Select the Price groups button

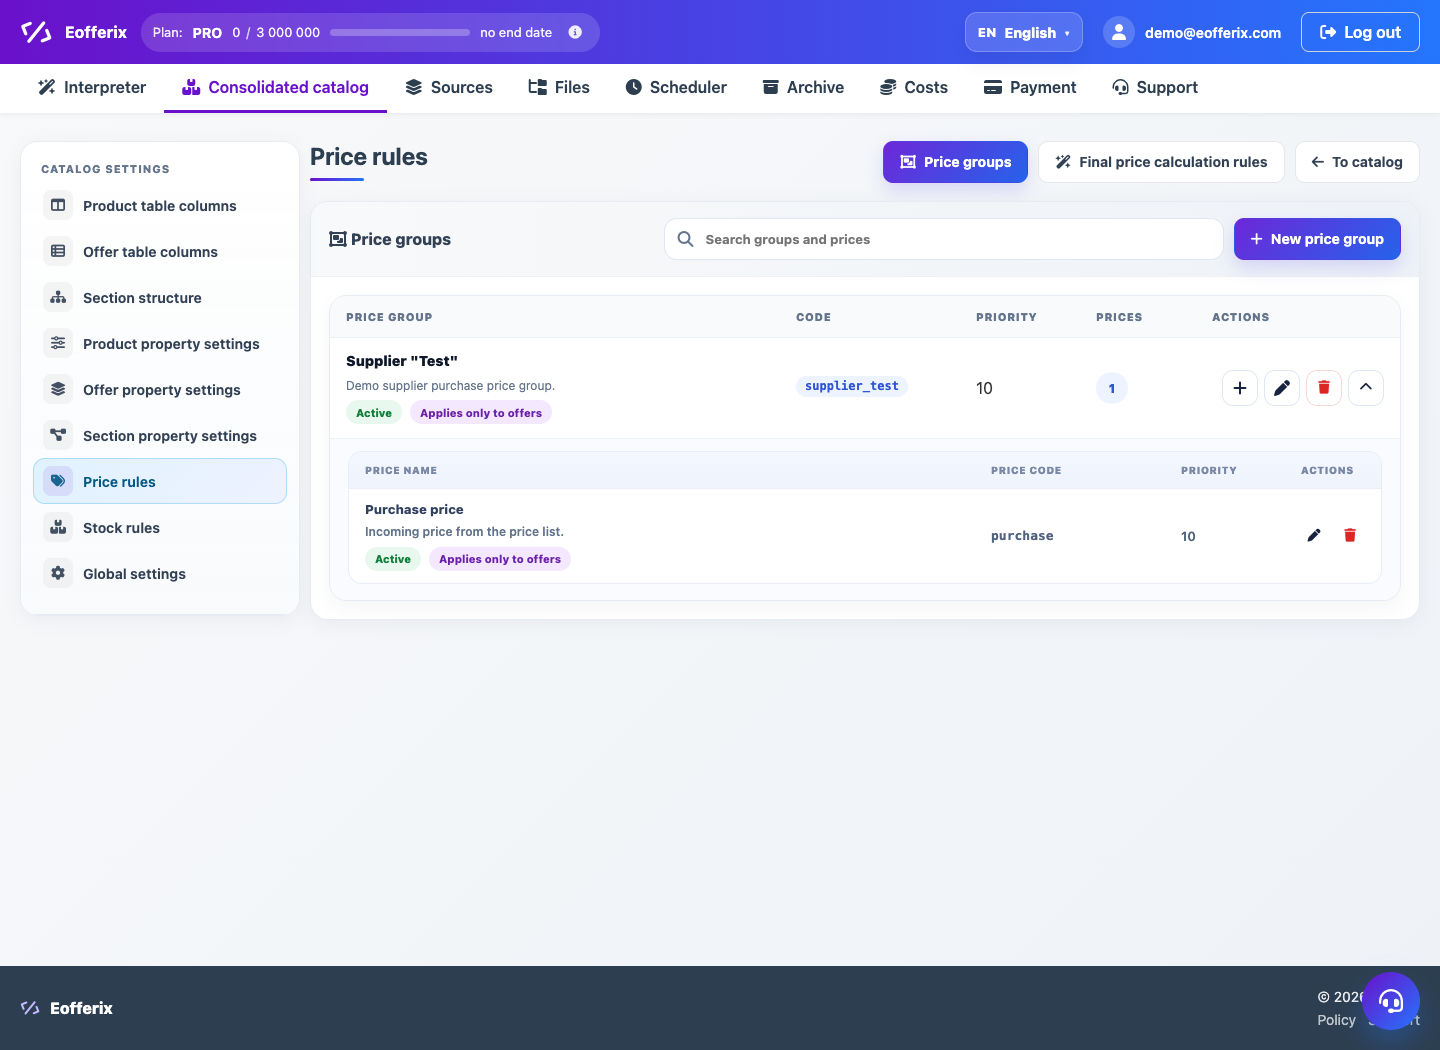click(955, 162)
